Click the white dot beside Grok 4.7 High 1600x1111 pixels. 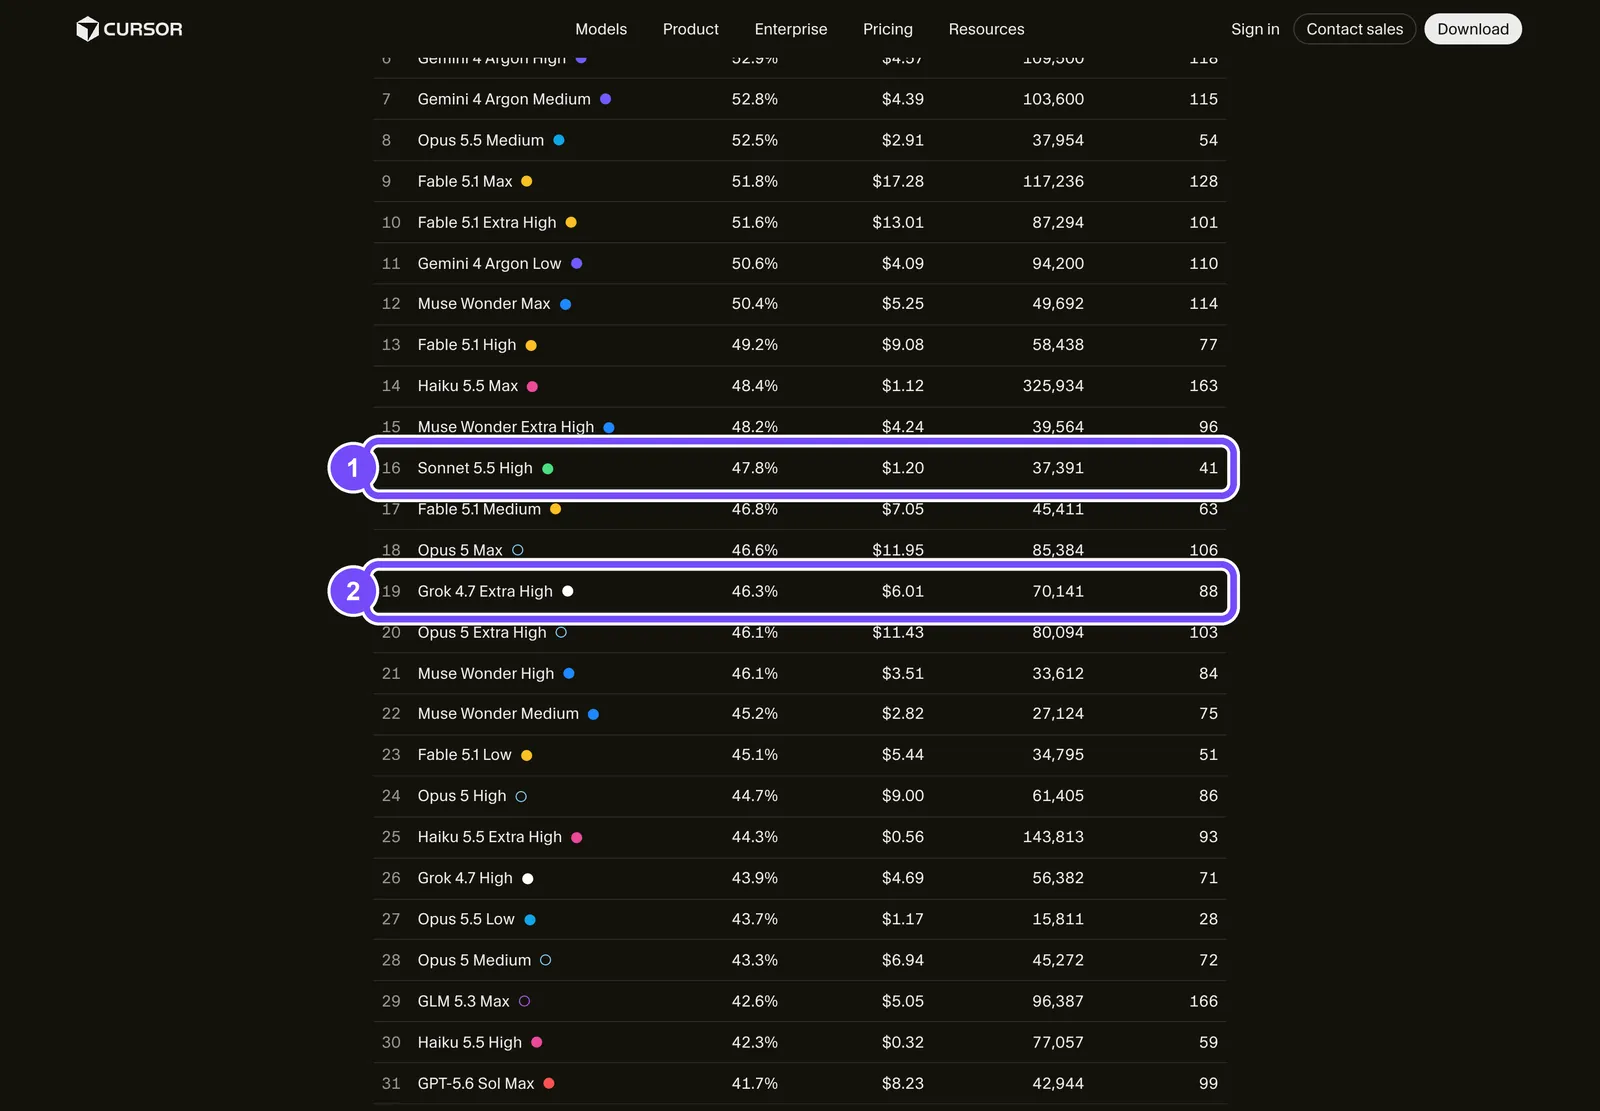point(528,878)
